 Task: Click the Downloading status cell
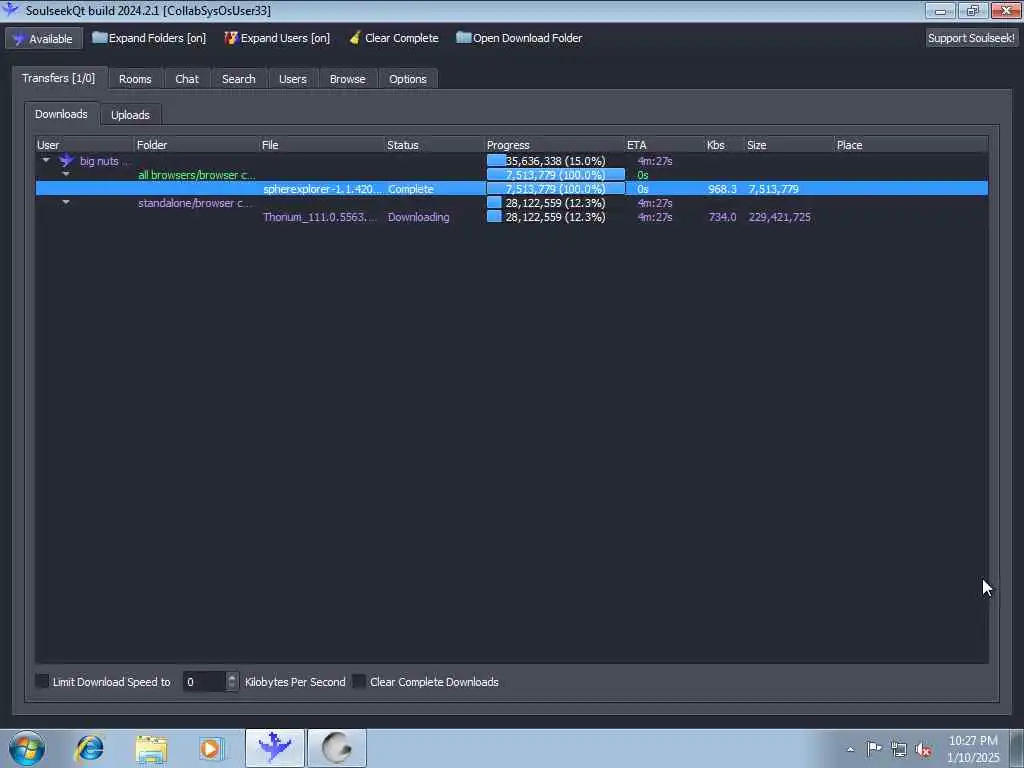(x=419, y=217)
